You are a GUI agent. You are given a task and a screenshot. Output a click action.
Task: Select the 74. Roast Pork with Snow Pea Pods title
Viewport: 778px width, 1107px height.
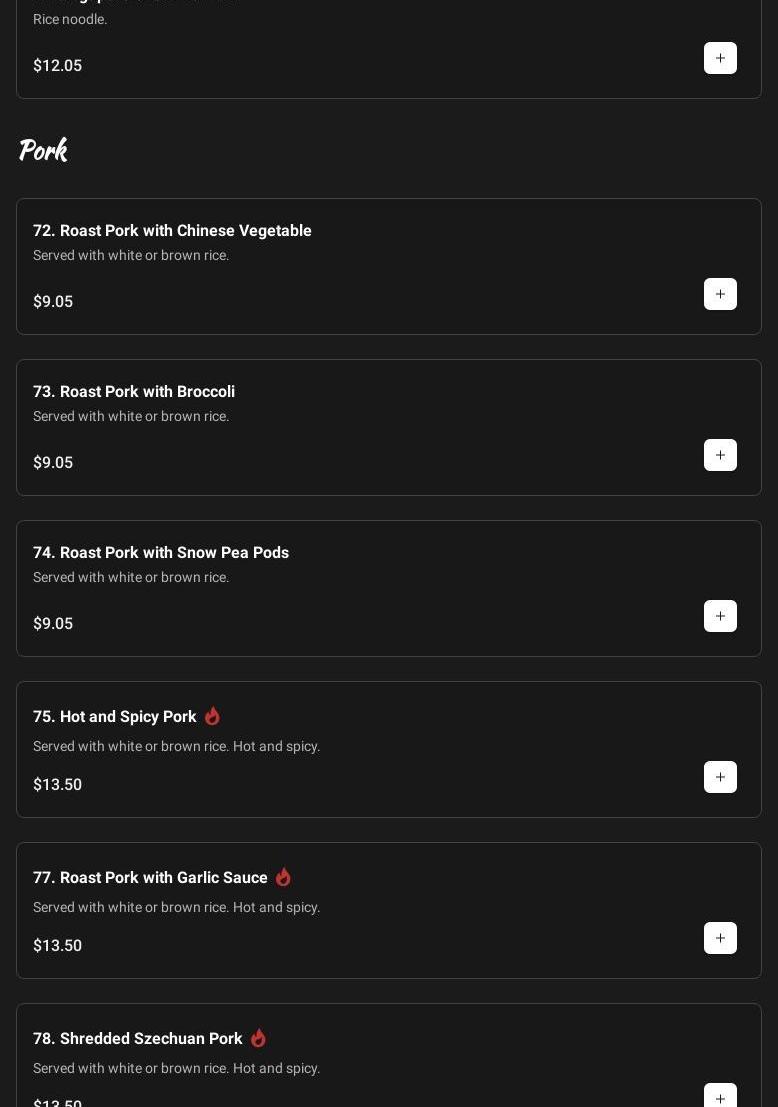pyautogui.click(x=161, y=553)
